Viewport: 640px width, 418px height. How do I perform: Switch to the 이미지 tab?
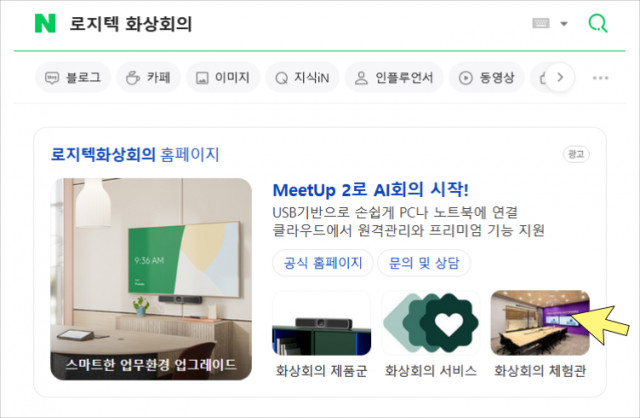coord(223,77)
